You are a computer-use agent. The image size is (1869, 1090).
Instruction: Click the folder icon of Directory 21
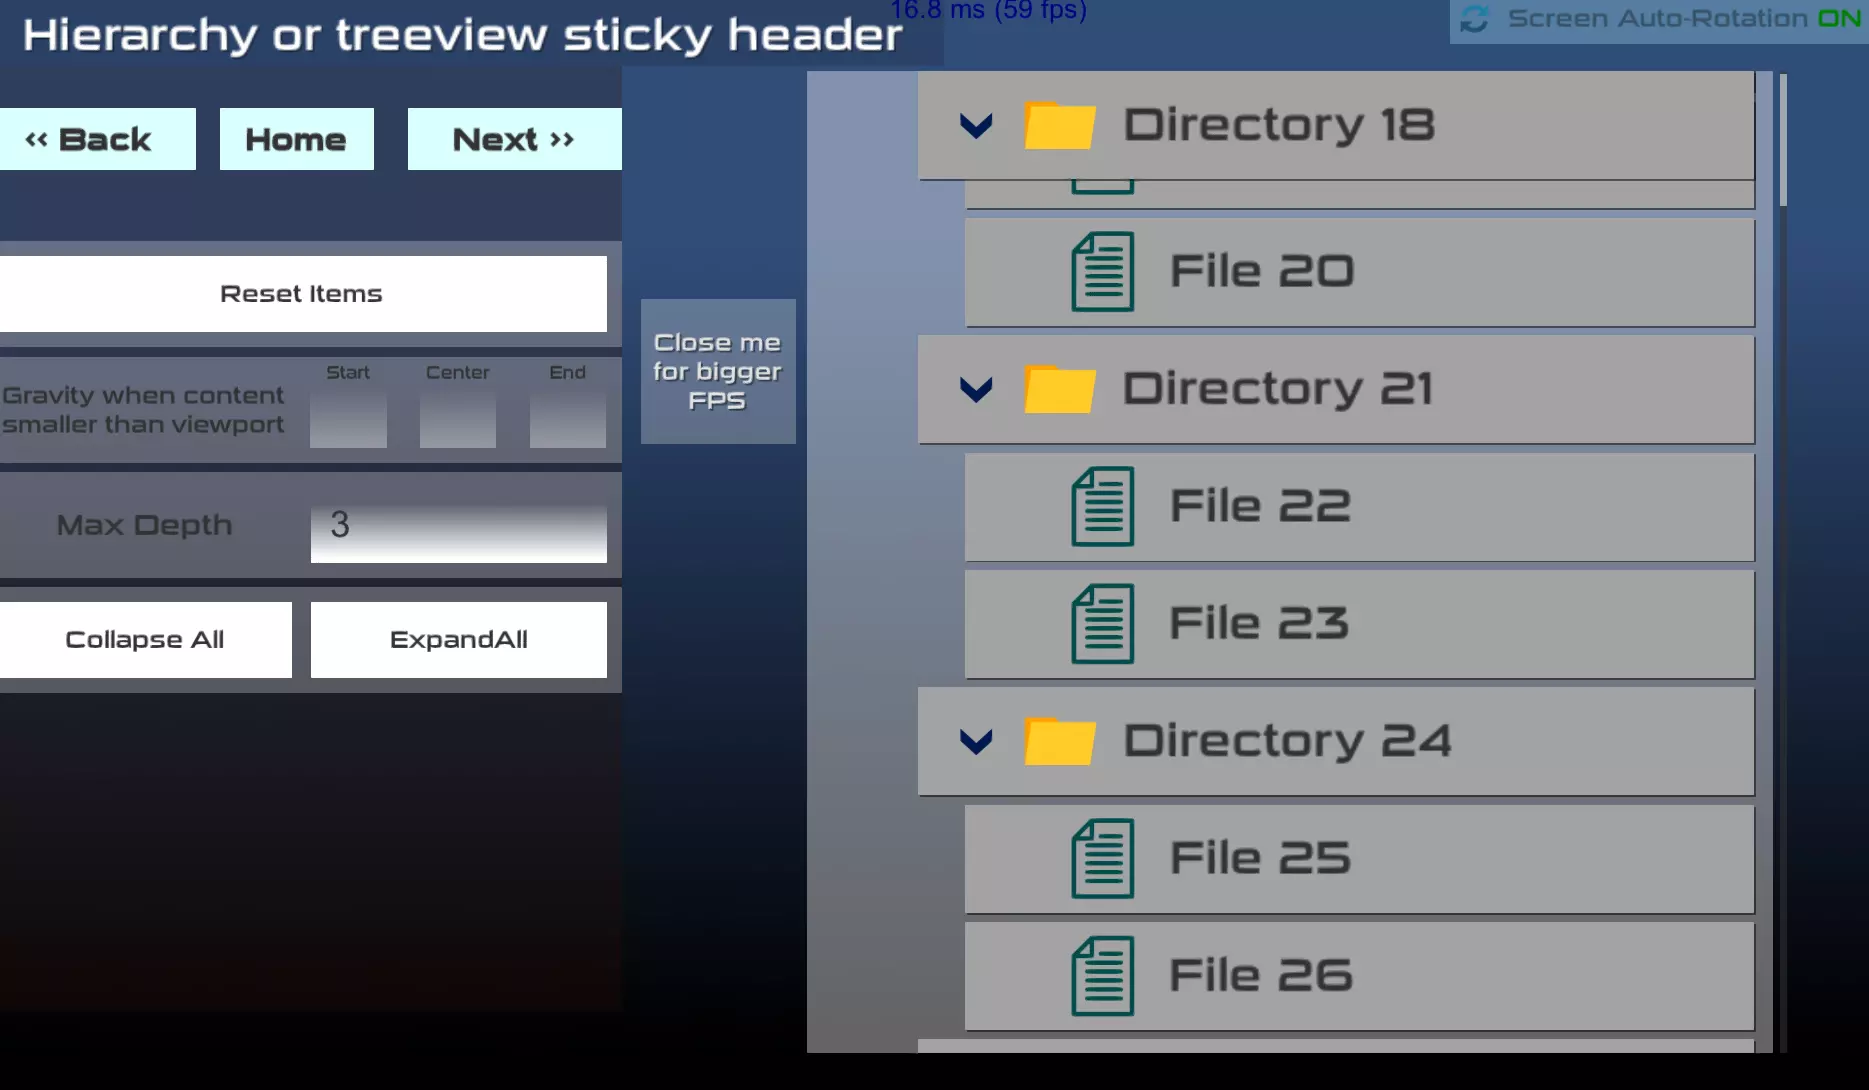point(1062,388)
